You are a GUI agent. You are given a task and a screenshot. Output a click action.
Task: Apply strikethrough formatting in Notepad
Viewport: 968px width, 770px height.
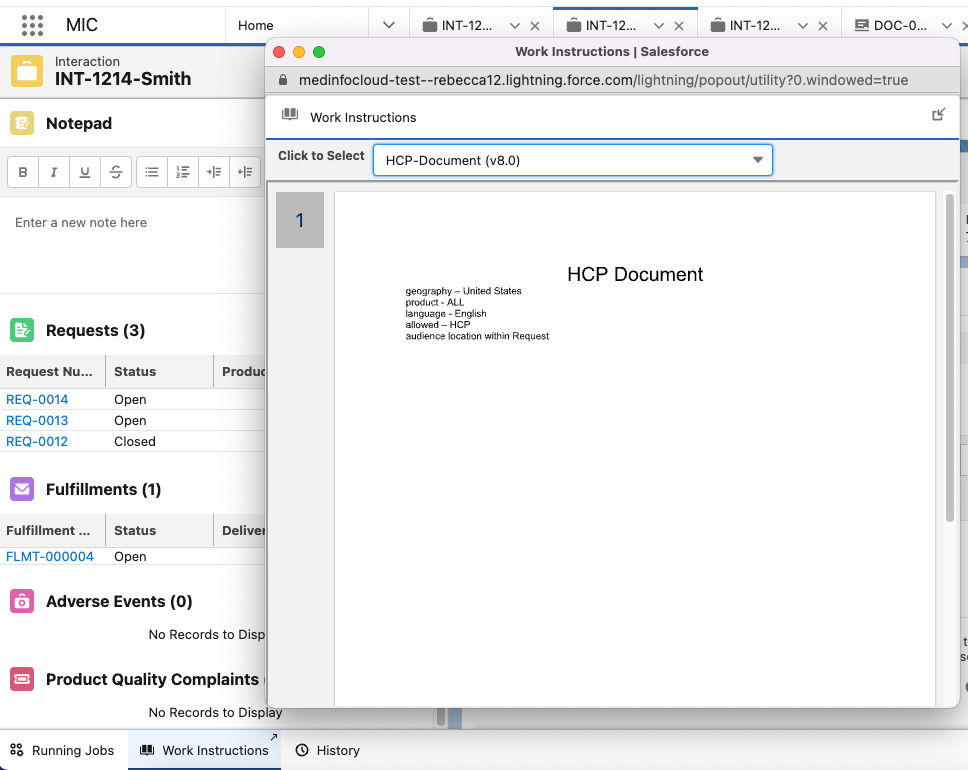pos(116,172)
